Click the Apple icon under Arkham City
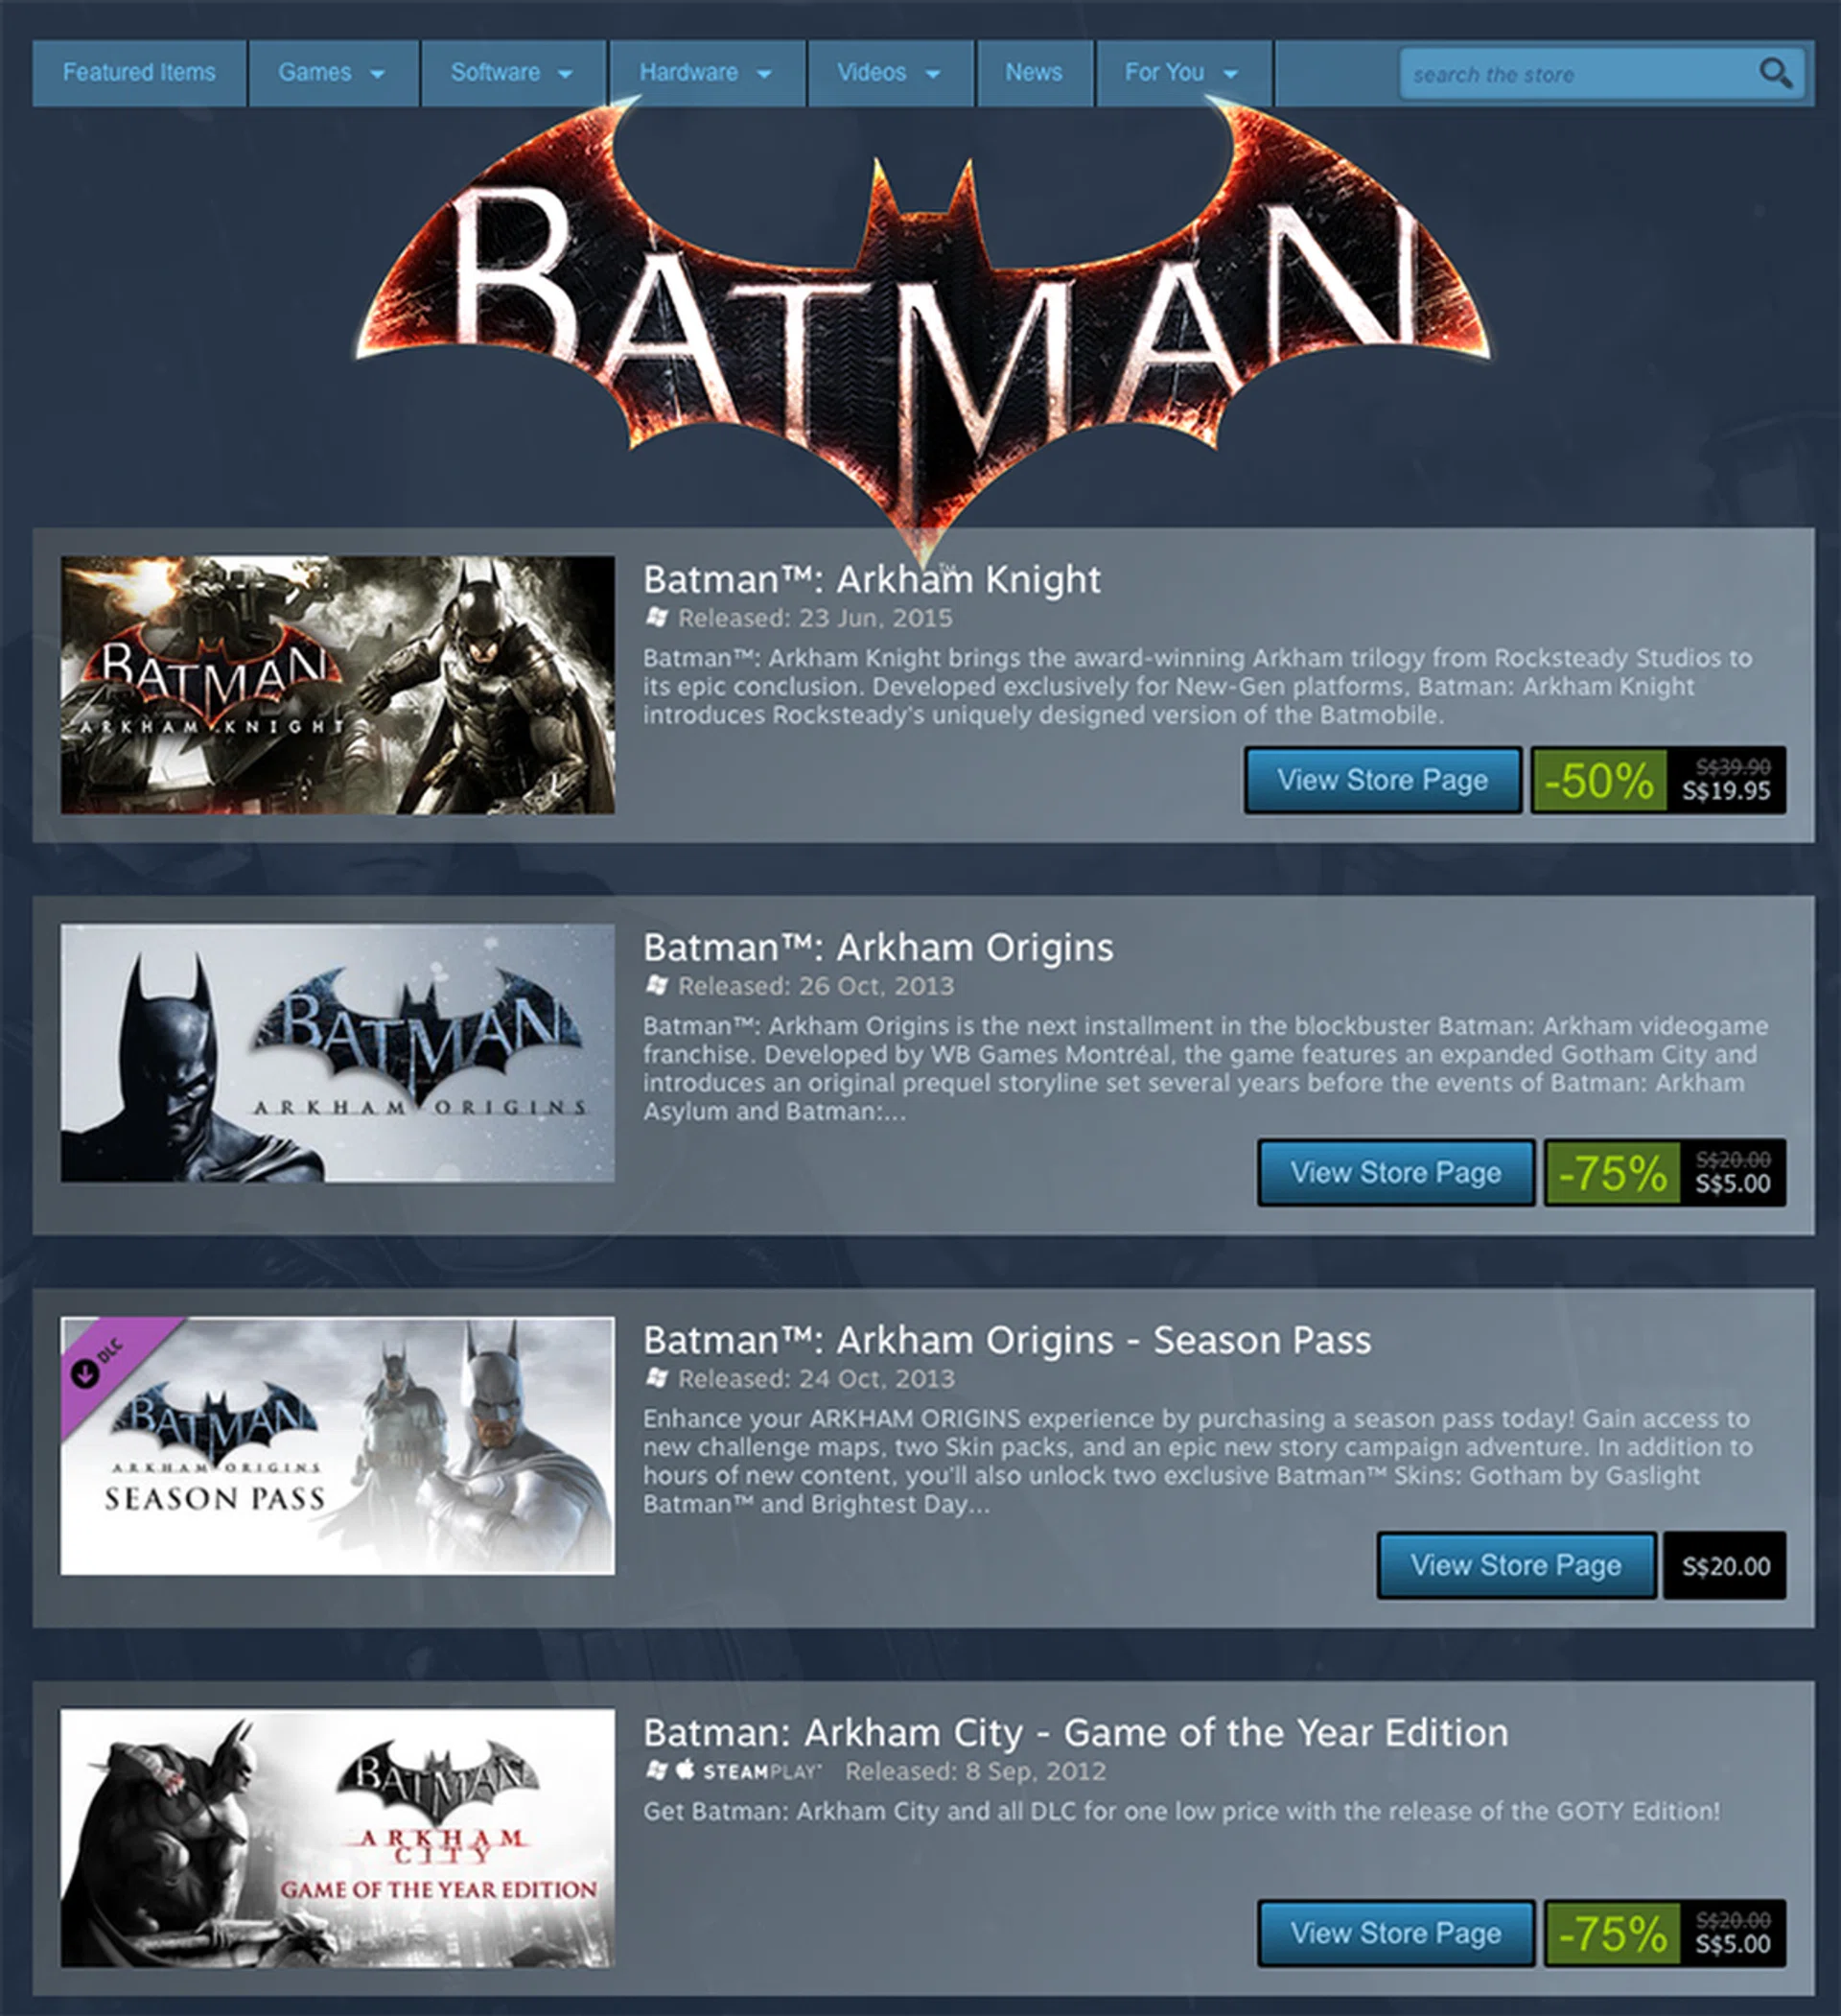 [x=685, y=1769]
